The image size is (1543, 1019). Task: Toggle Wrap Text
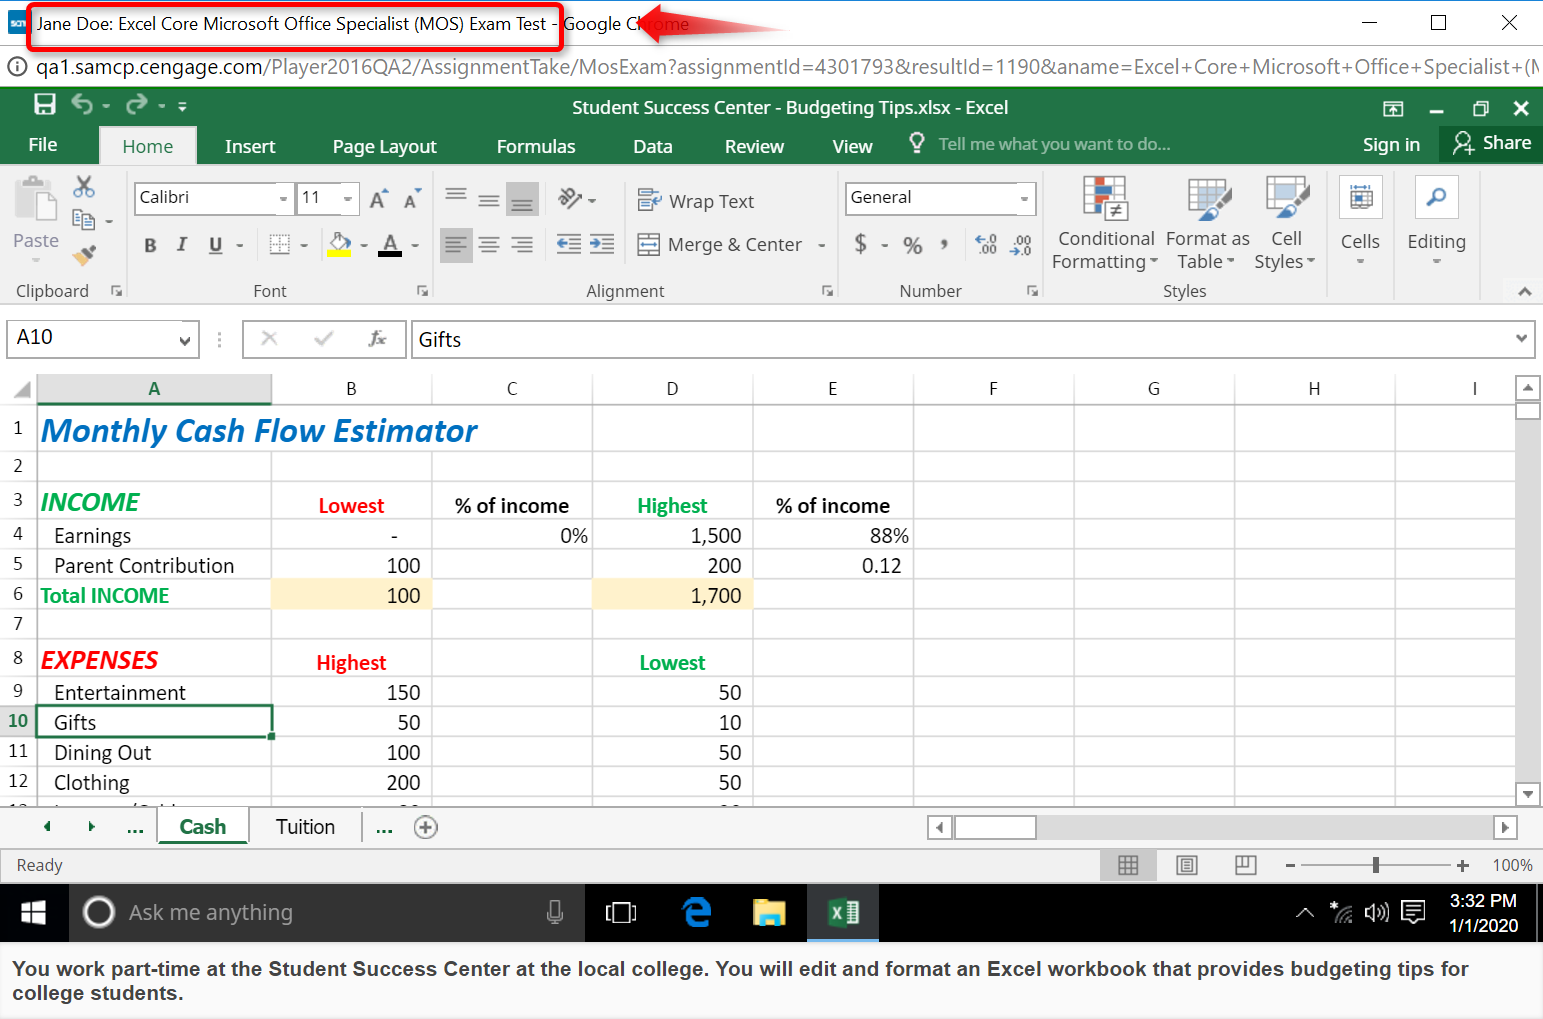point(696,201)
